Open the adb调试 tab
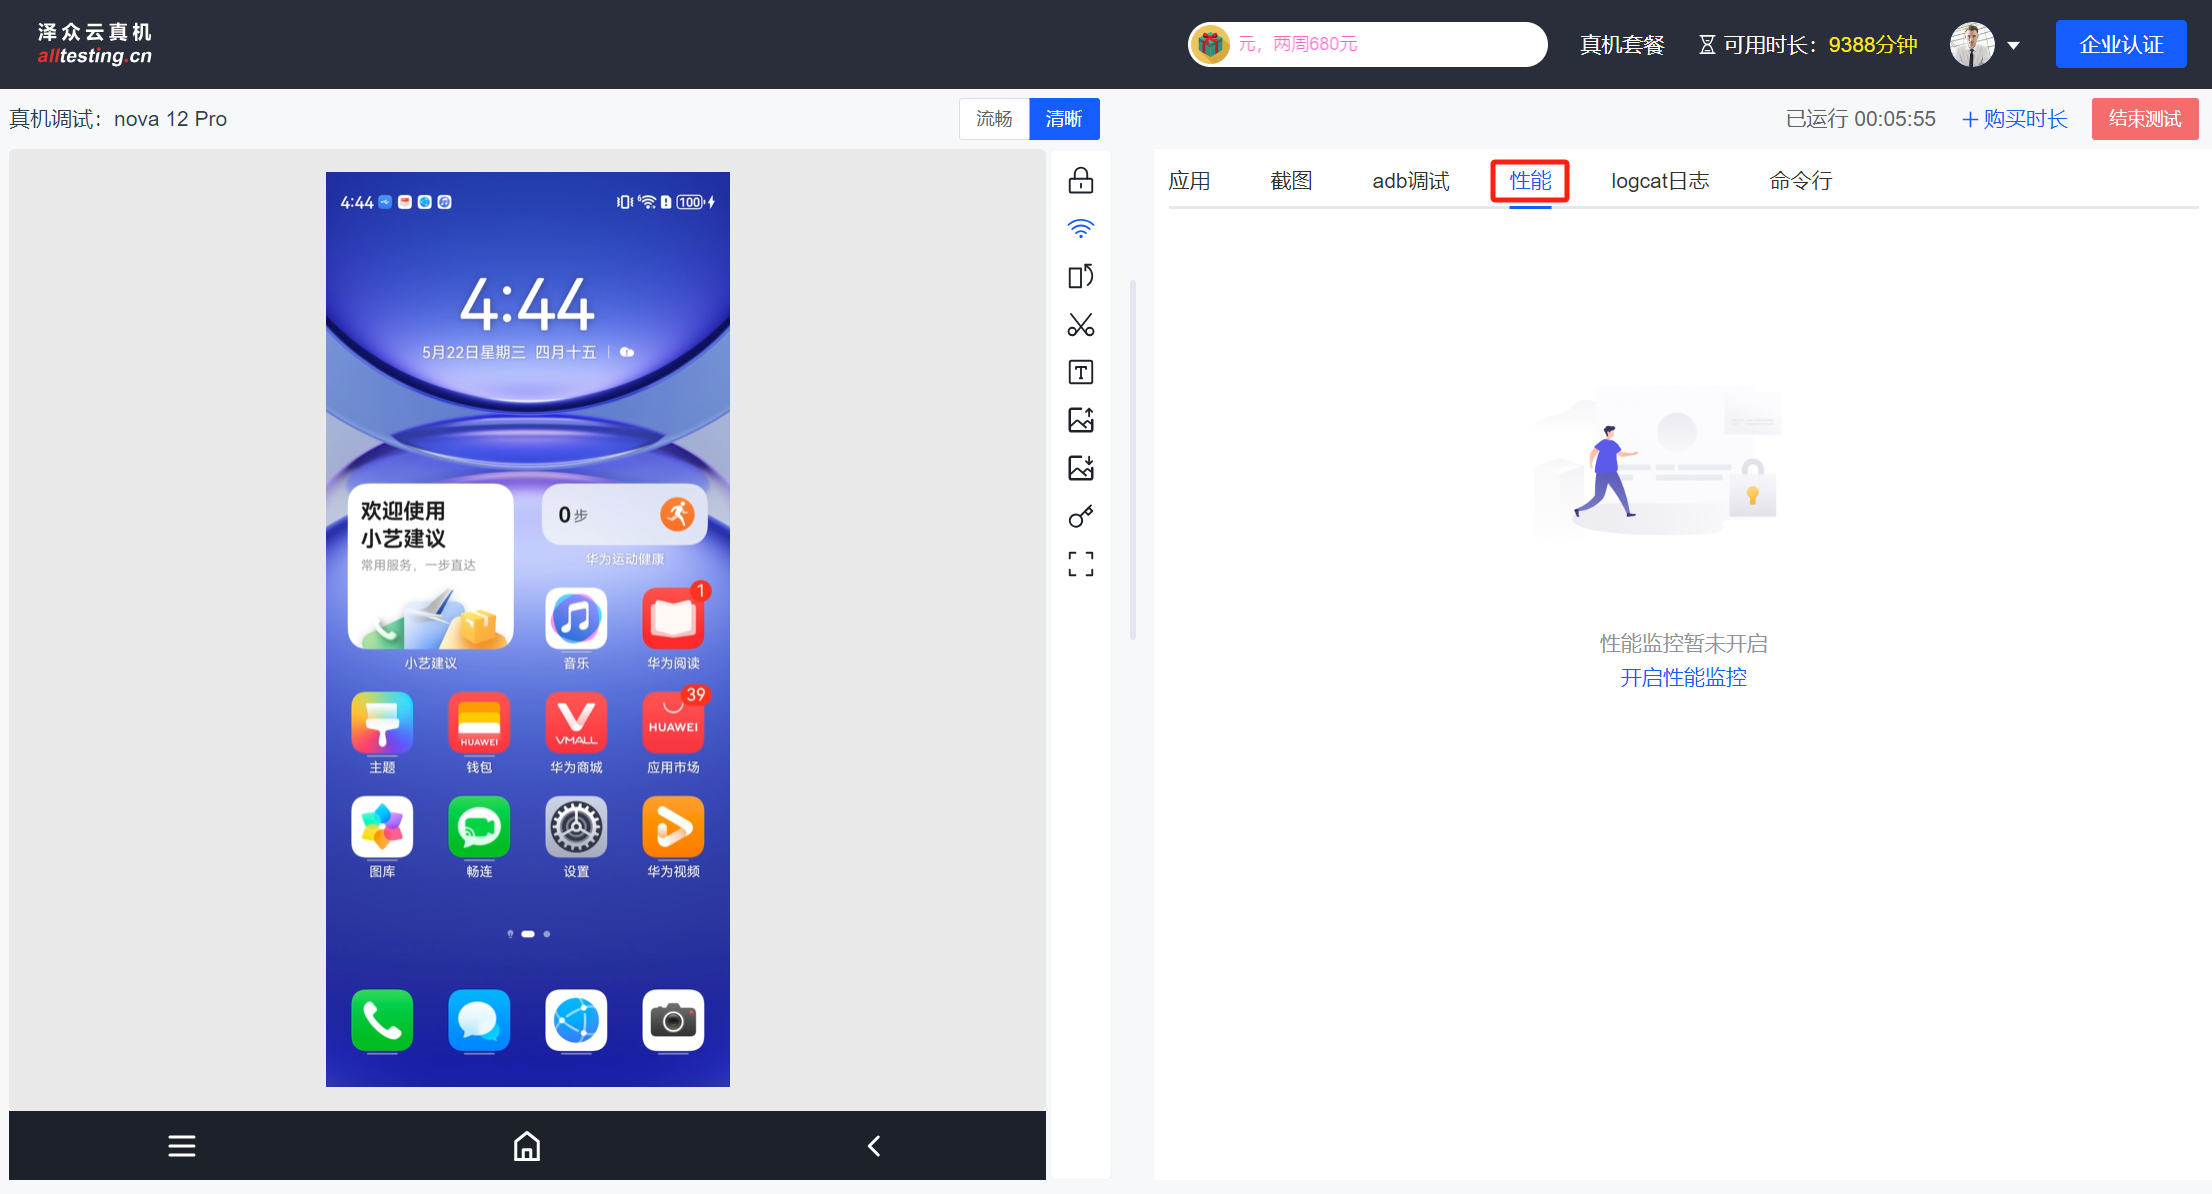 tap(1410, 181)
